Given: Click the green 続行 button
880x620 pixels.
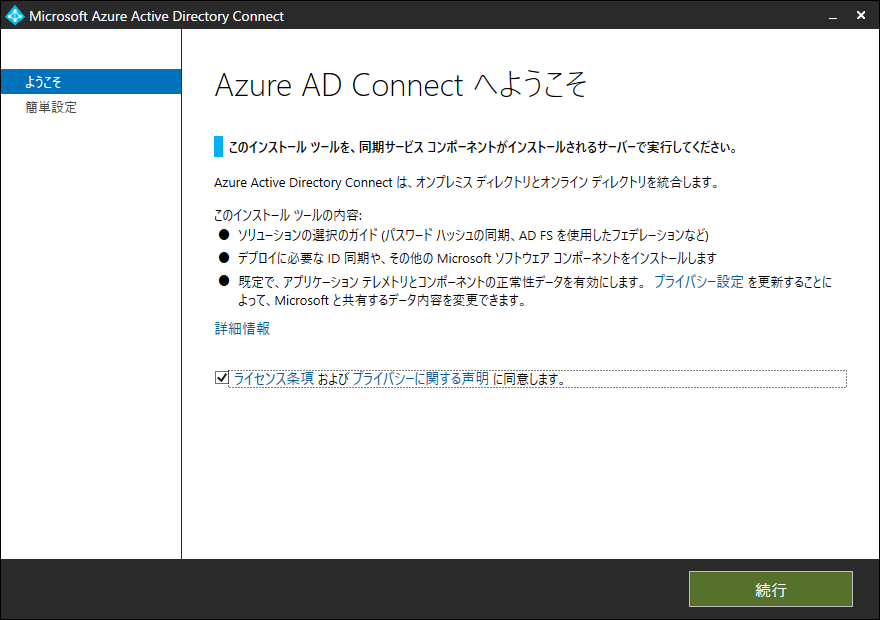Looking at the screenshot, I should point(771,589).
